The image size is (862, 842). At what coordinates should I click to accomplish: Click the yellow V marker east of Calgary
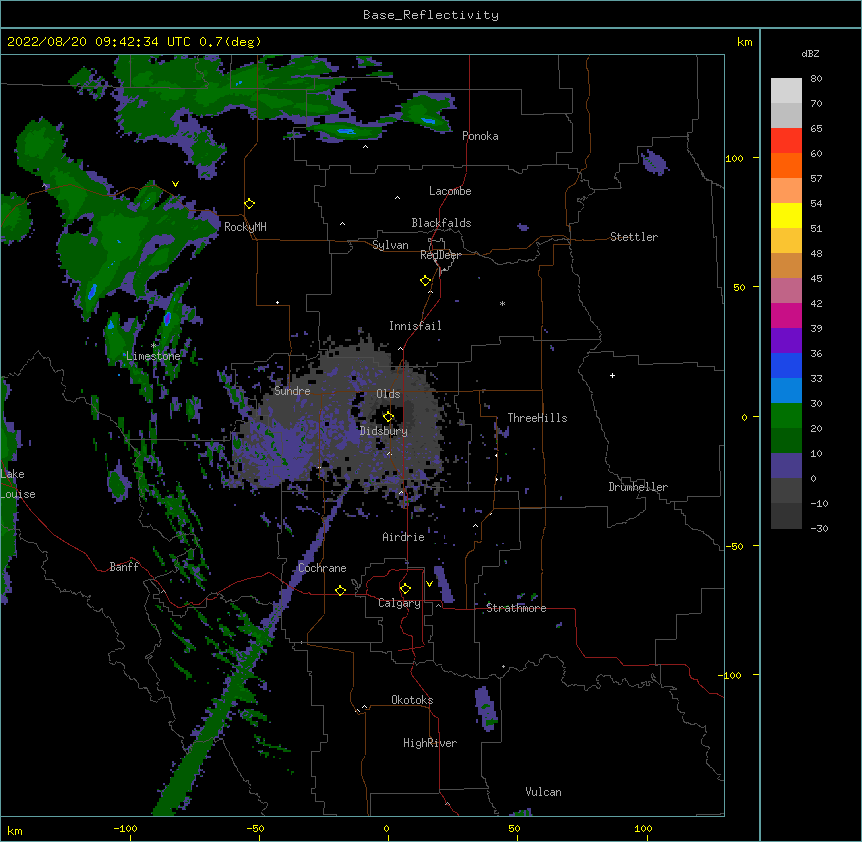429,584
